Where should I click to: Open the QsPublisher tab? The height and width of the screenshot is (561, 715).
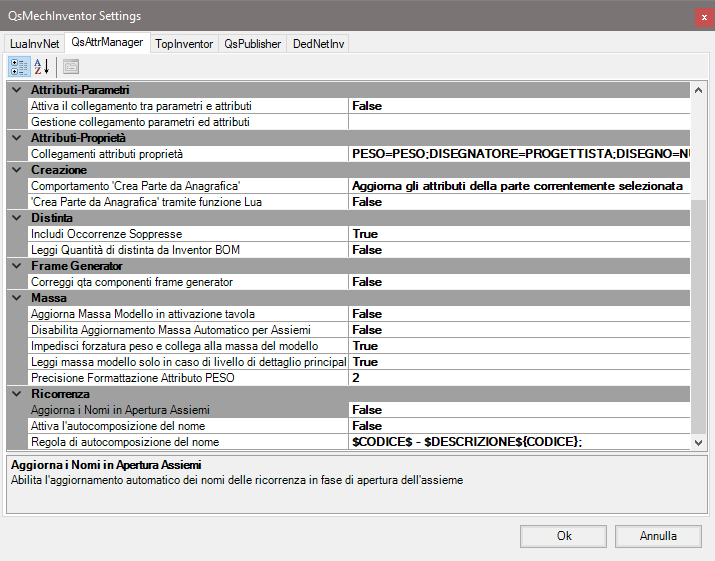[x=253, y=44]
